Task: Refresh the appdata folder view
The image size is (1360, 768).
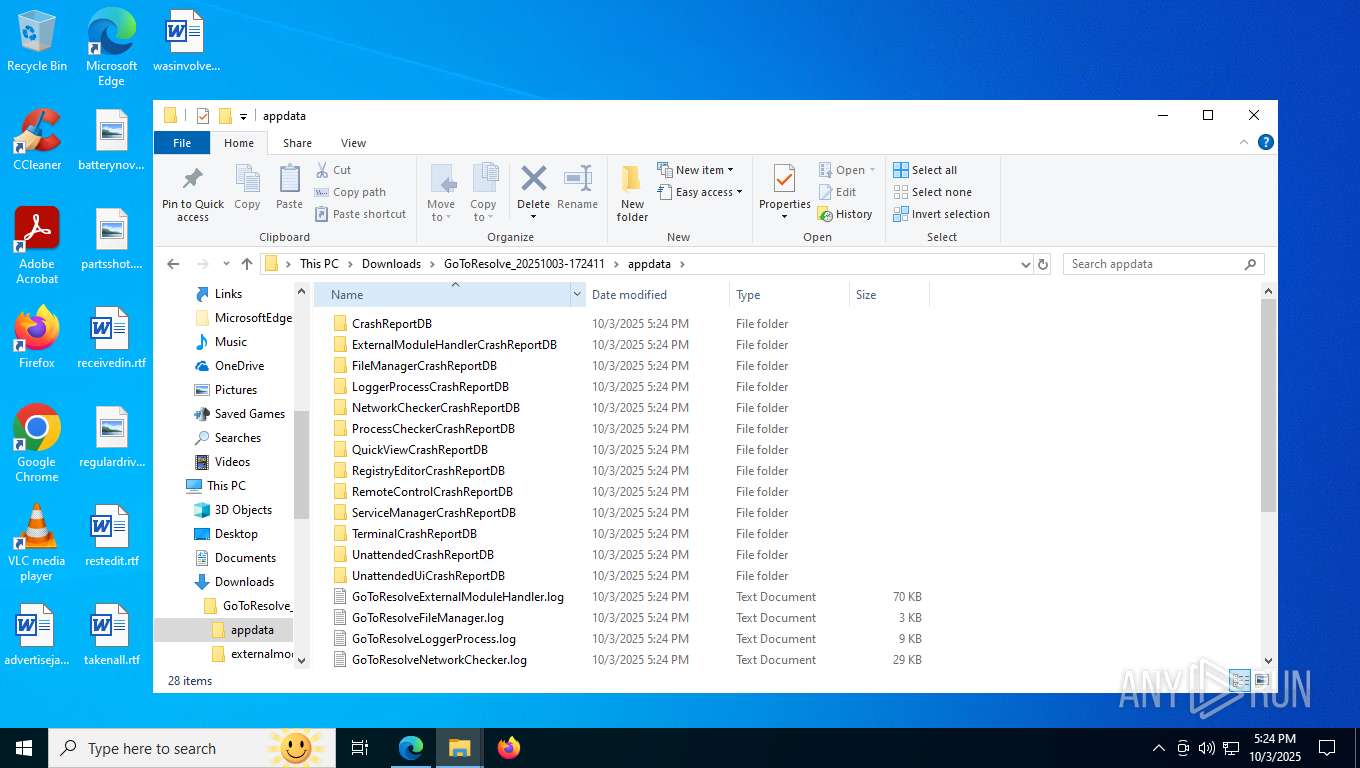Action: pos(1043,264)
